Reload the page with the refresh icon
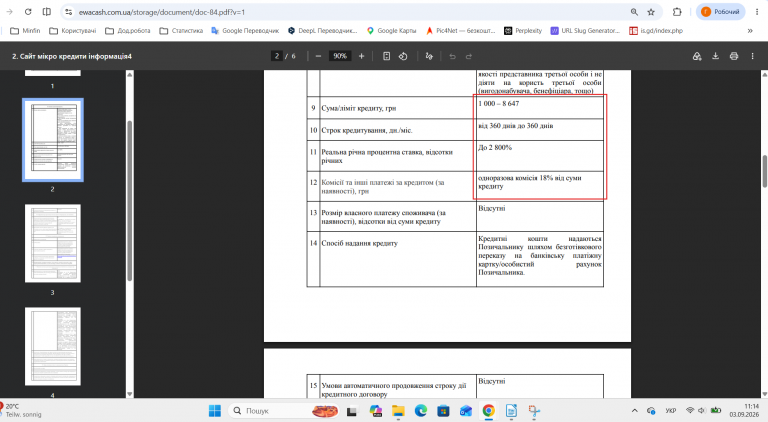This screenshot has height=422, width=768. (28, 12)
